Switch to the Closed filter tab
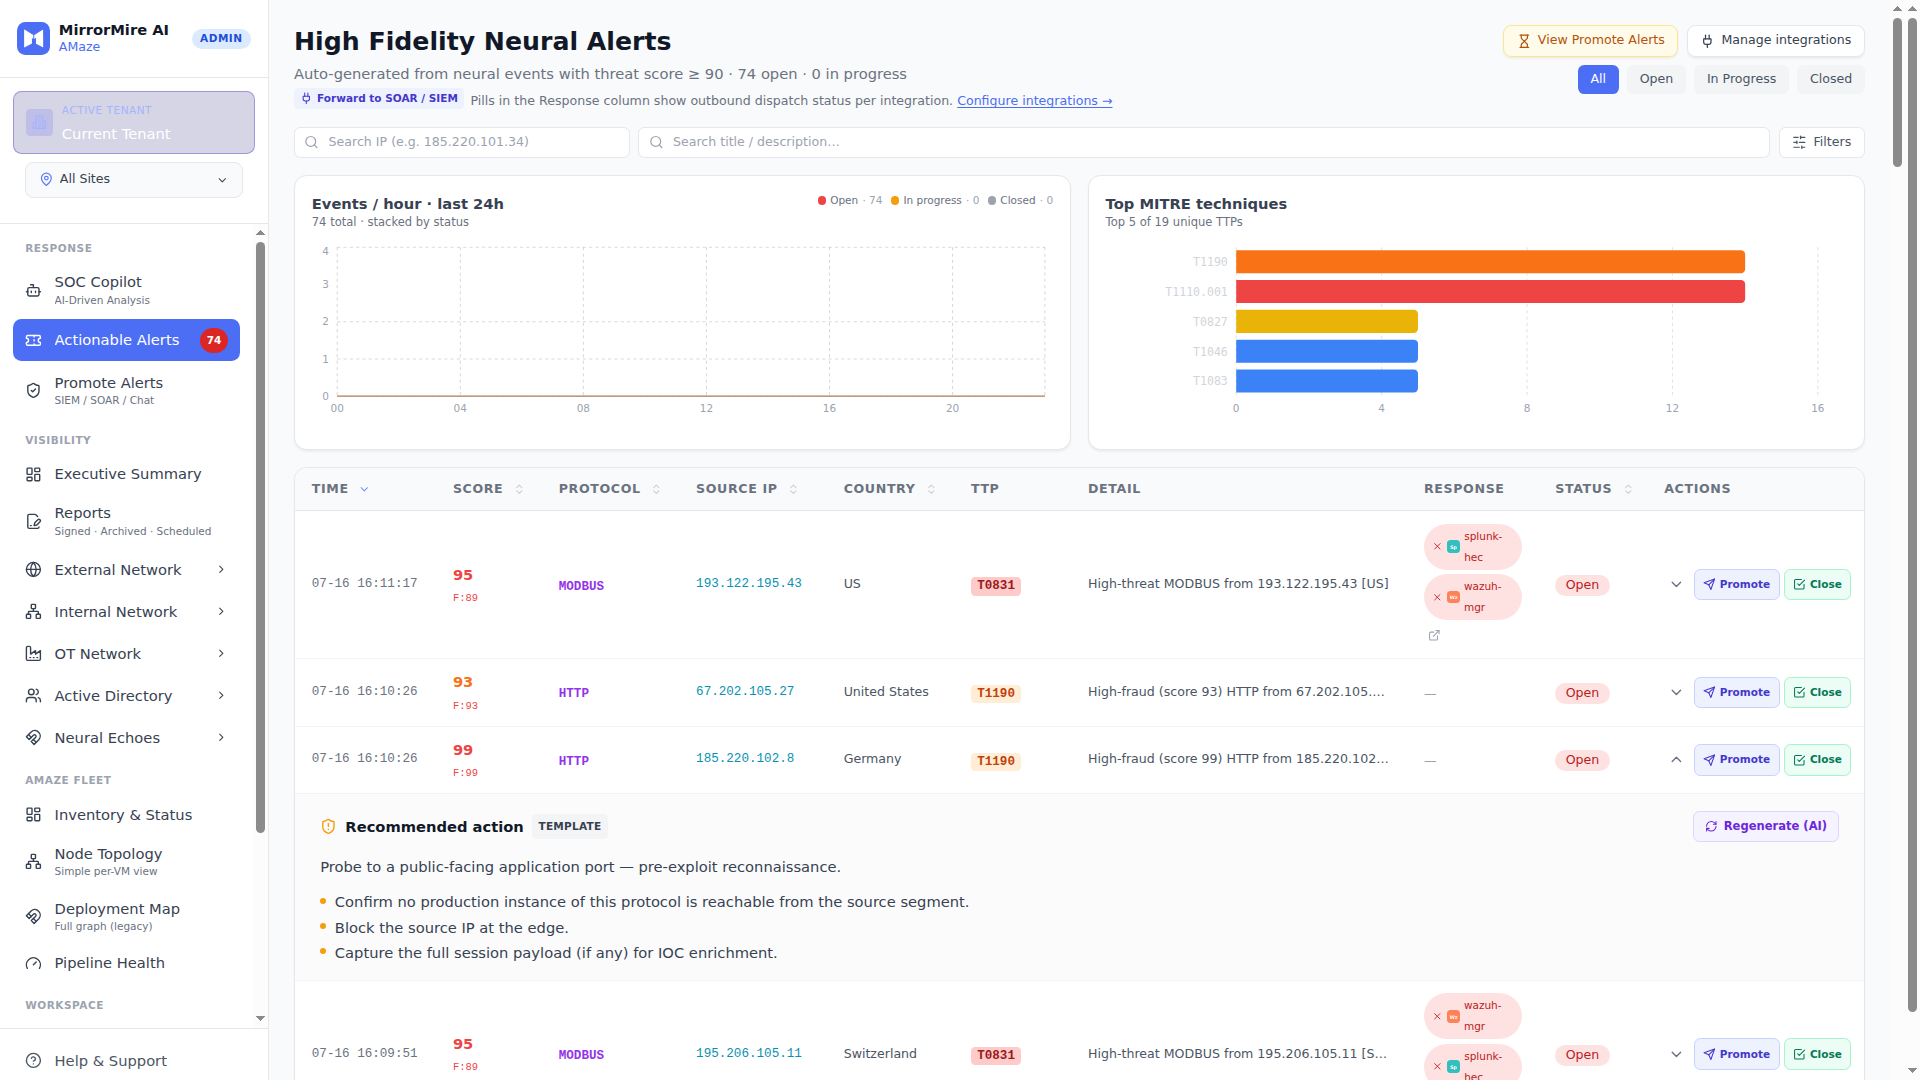This screenshot has width=1920, height=1080. pyautogui.click(x=1830, y=79)
